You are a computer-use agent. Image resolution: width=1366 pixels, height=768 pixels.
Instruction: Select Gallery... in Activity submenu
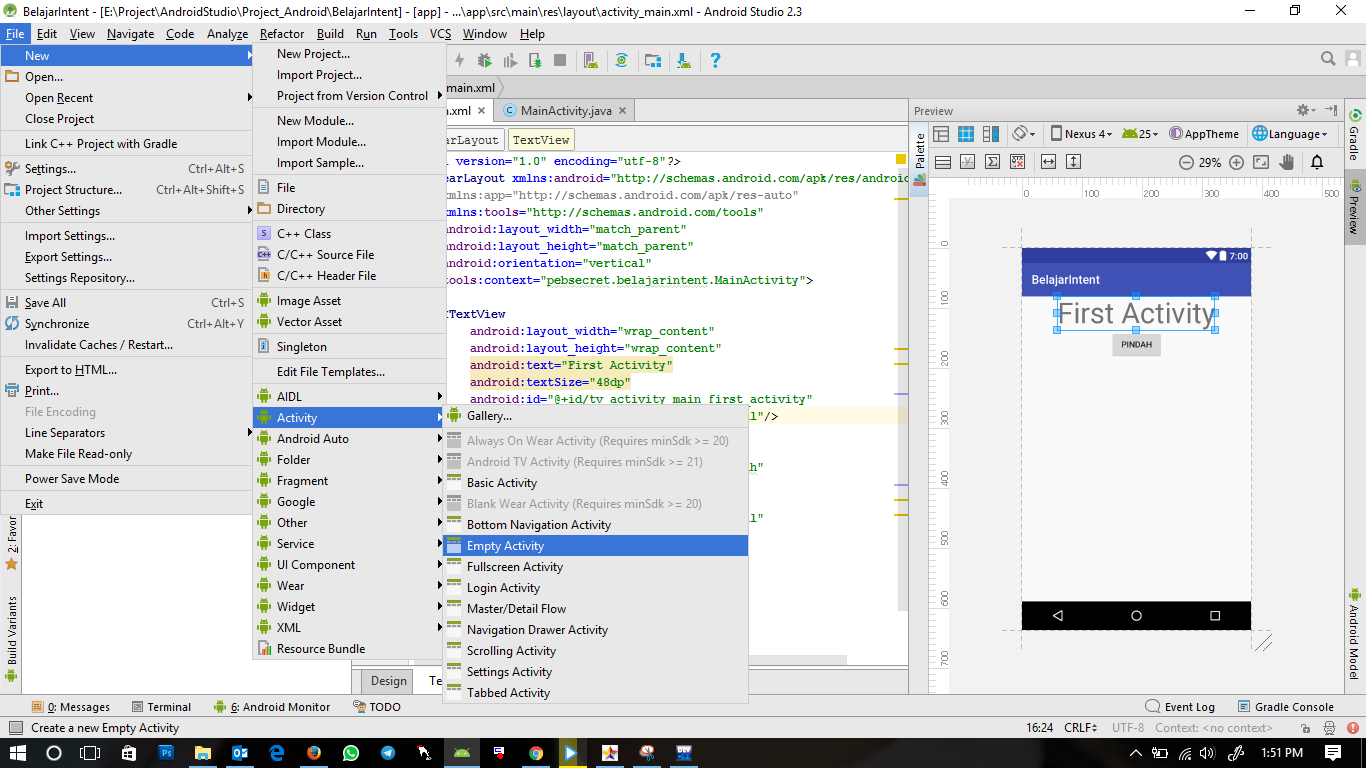click(596, 416)
